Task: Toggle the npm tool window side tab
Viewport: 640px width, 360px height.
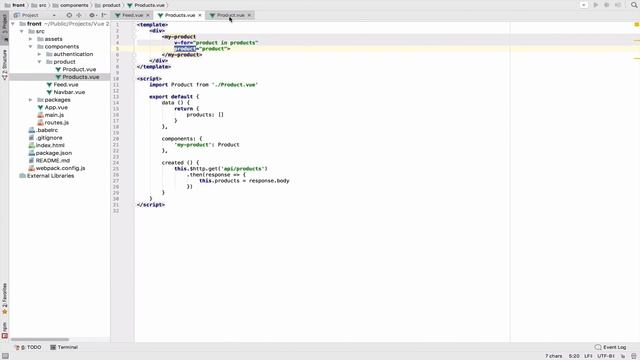Action: [x=4, y=330]
